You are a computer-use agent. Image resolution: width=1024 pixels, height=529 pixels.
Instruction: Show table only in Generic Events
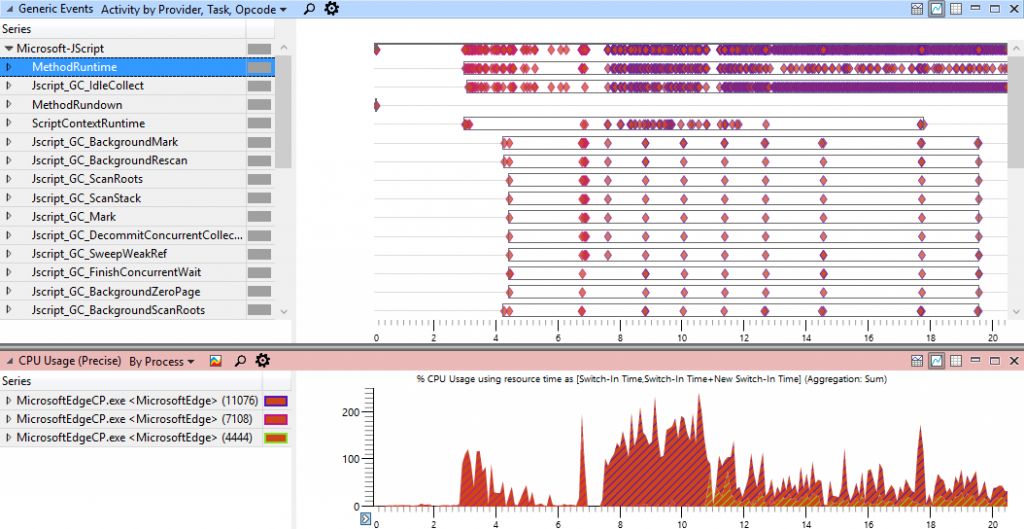point(955,9)
